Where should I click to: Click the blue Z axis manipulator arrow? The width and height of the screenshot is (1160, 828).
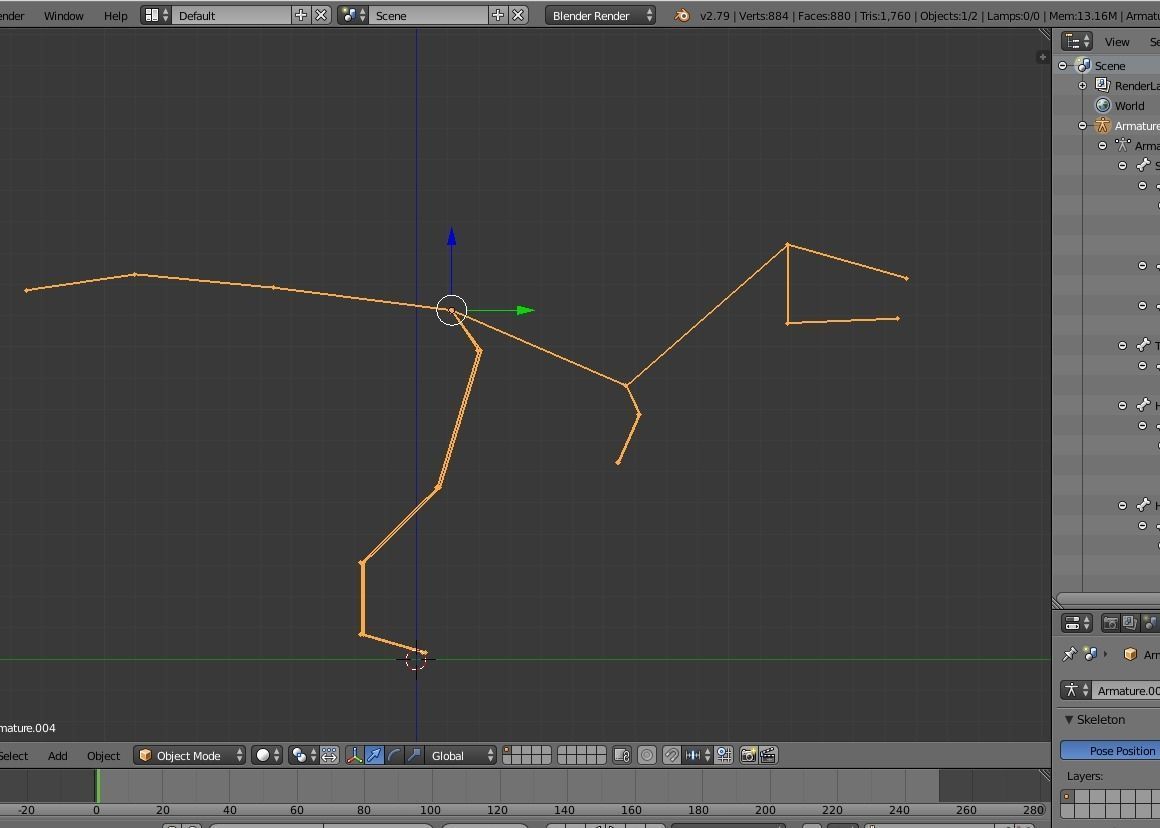click(x=451, y=236)
